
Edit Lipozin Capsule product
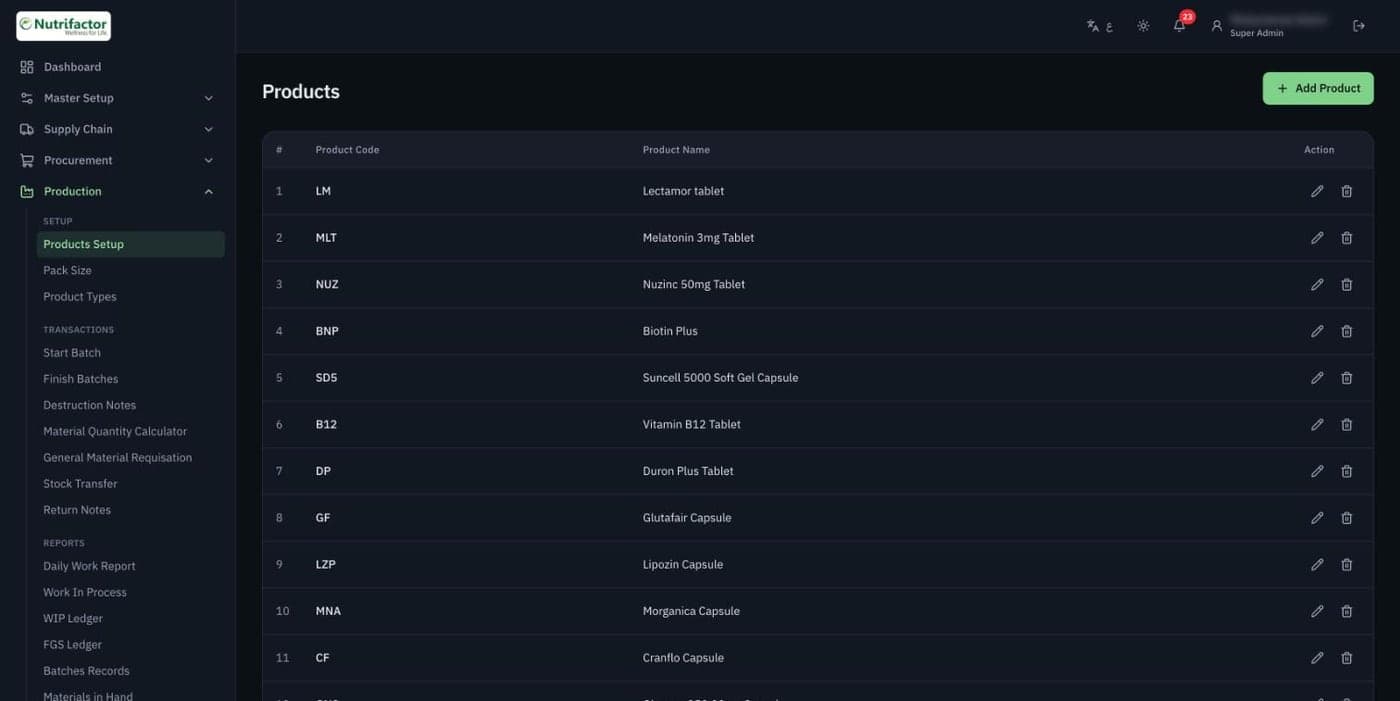tap(1317, 564)
